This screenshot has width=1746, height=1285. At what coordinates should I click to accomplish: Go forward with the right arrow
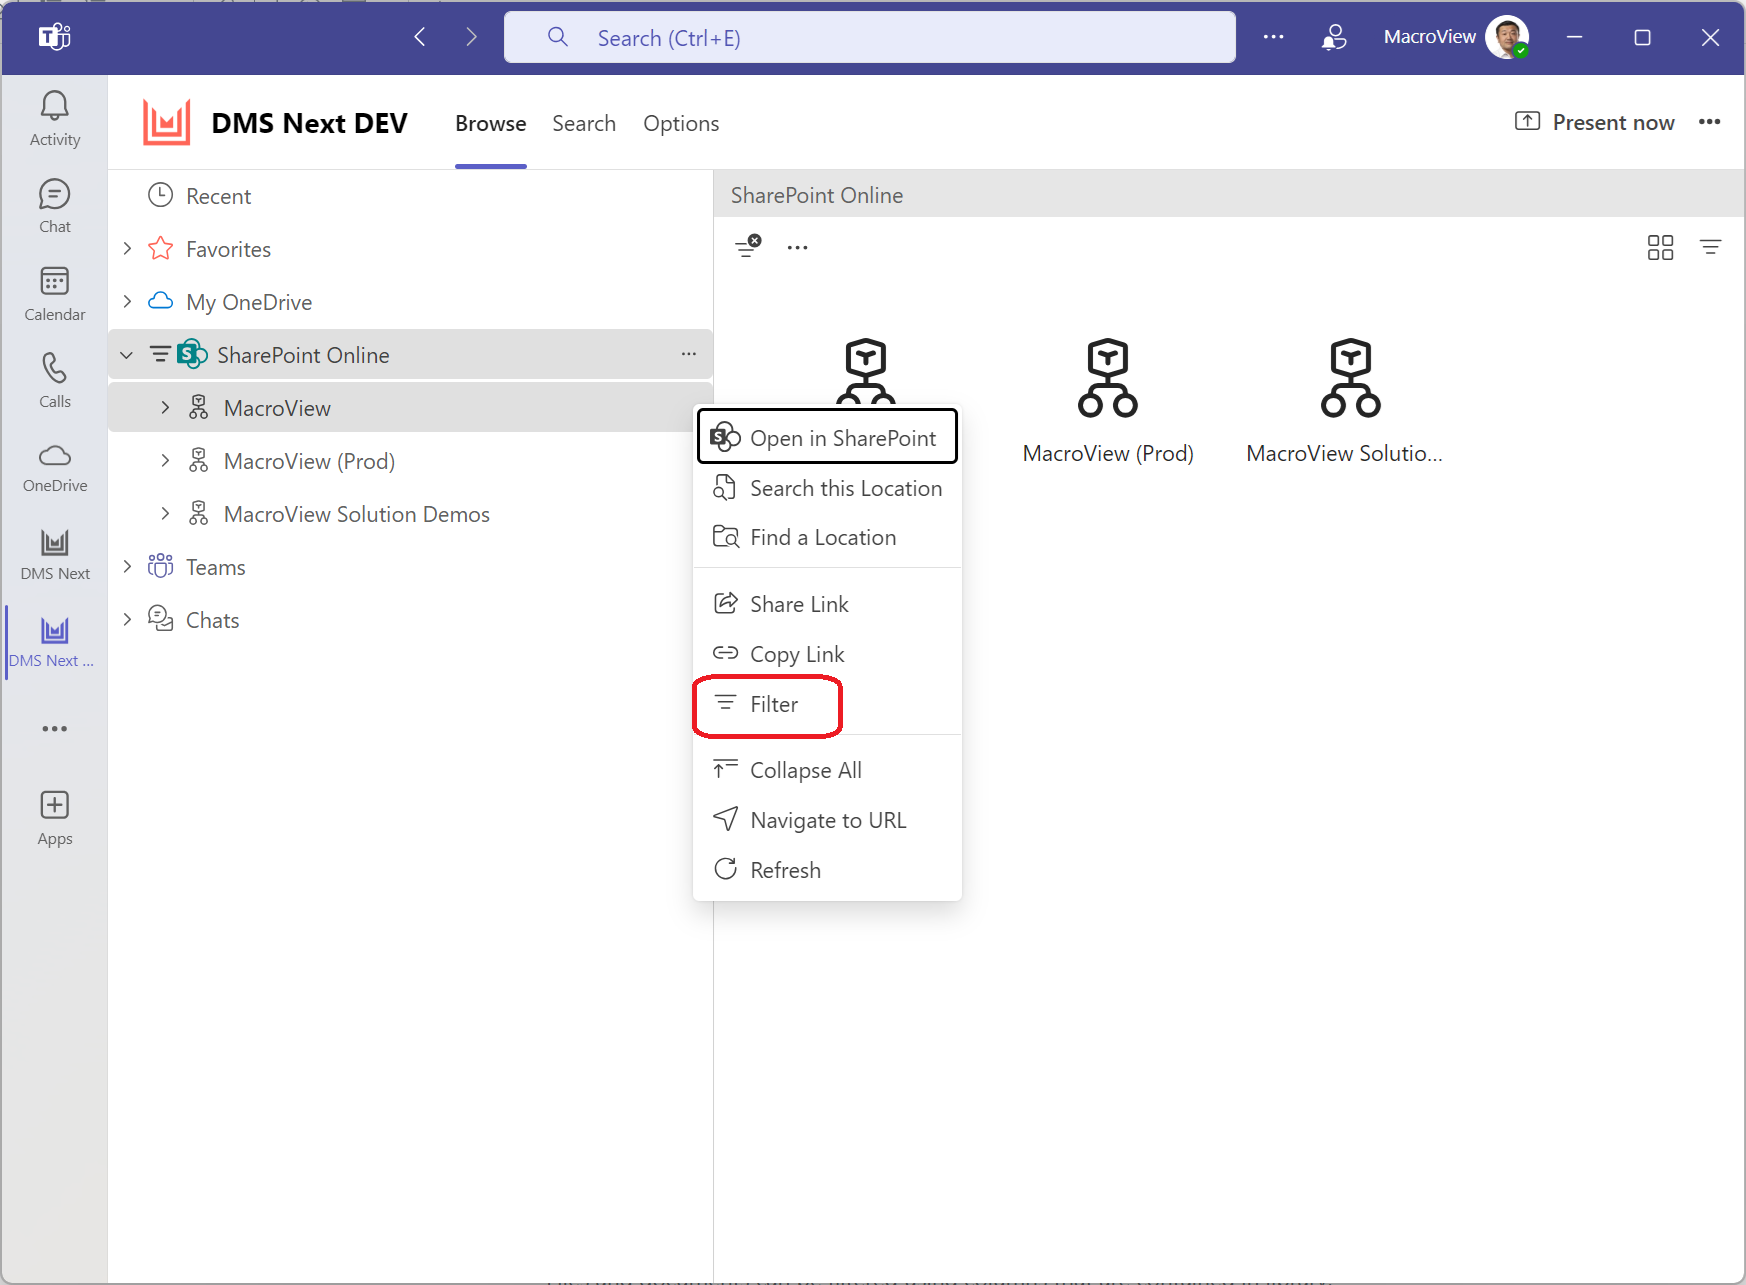click(471, 37)
